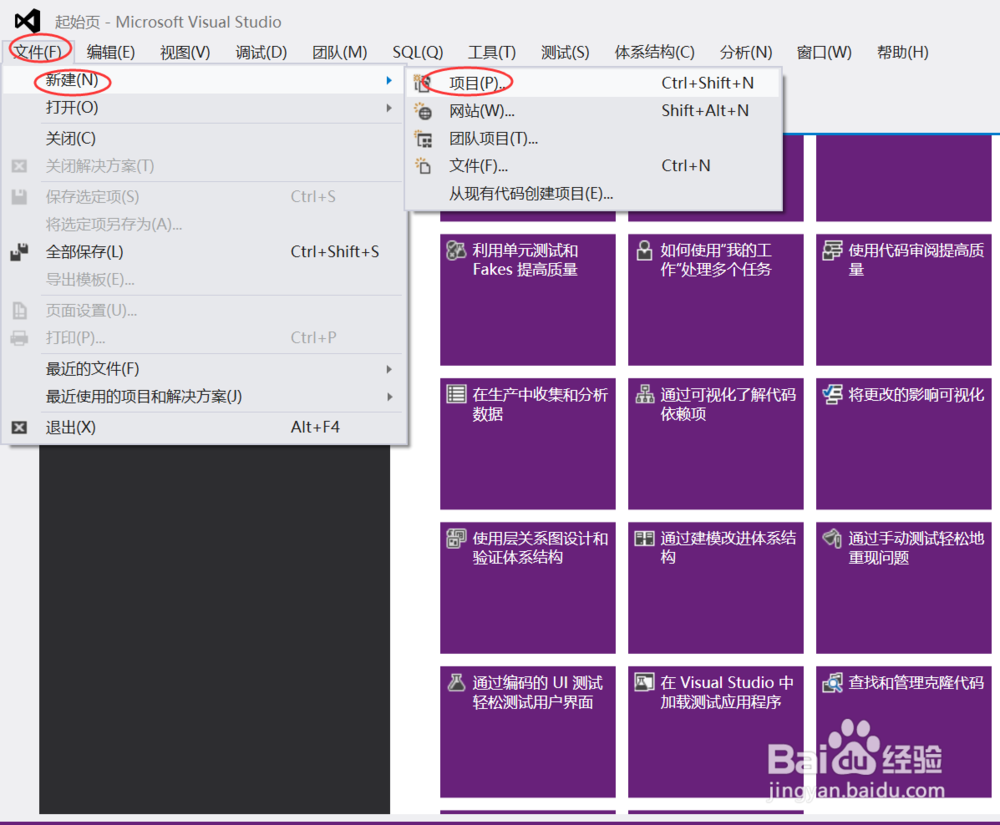The height and width of the screenshot is (825, 1000).
Task: Open the 编辑(E) menu
Action: [111, 52]
